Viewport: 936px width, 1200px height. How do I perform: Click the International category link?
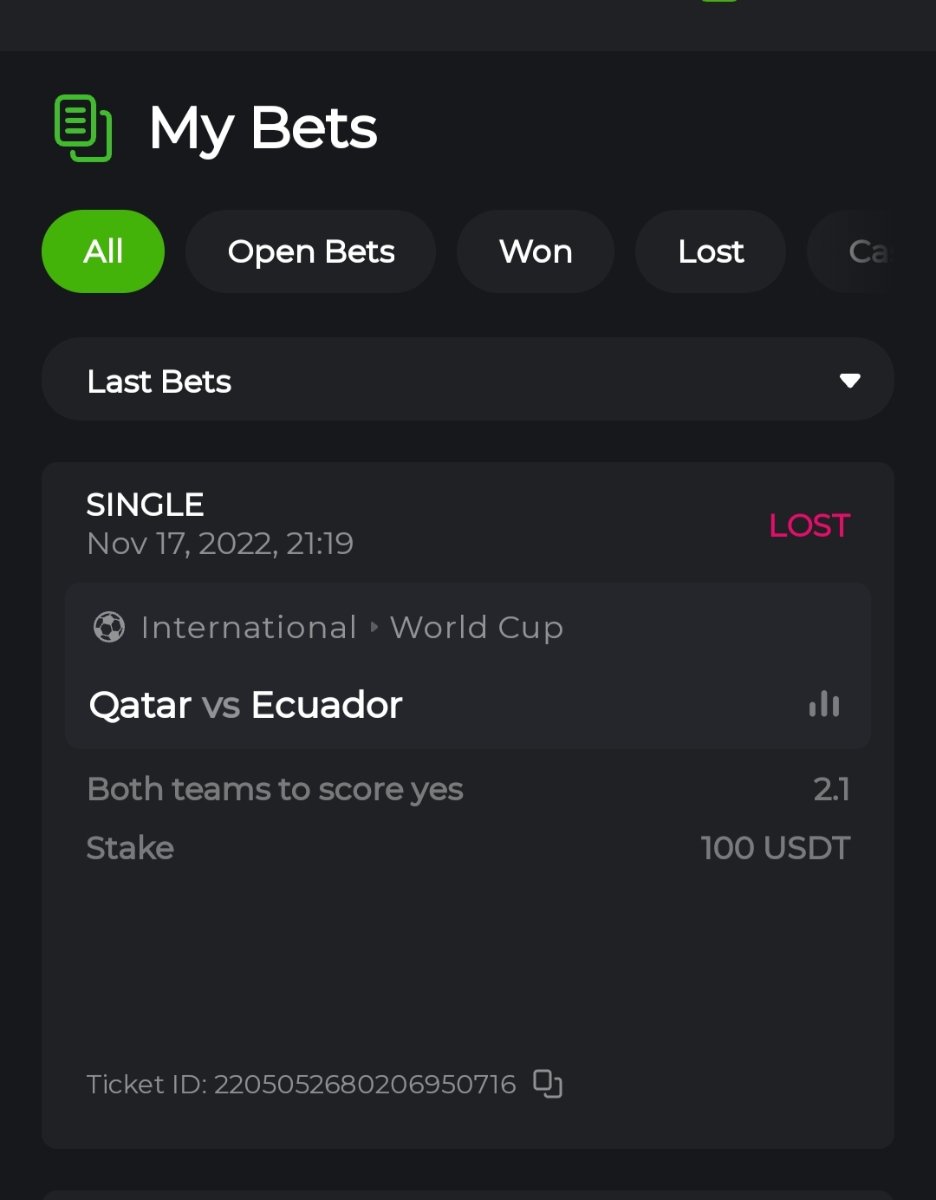[249, 627]
